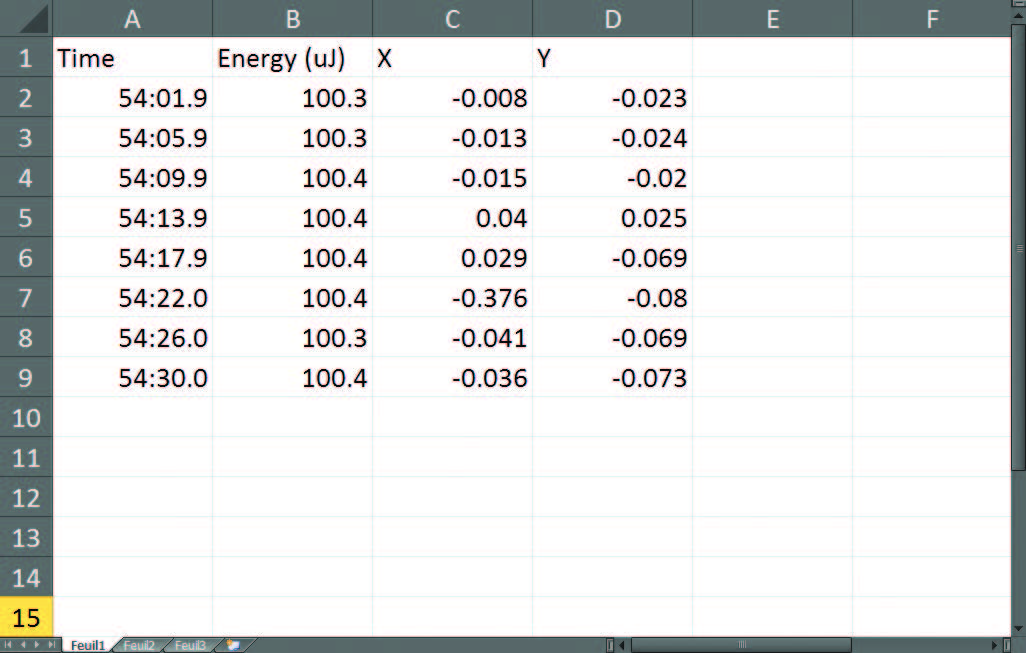Click the Y column header cell

click(x=612, y=59)
